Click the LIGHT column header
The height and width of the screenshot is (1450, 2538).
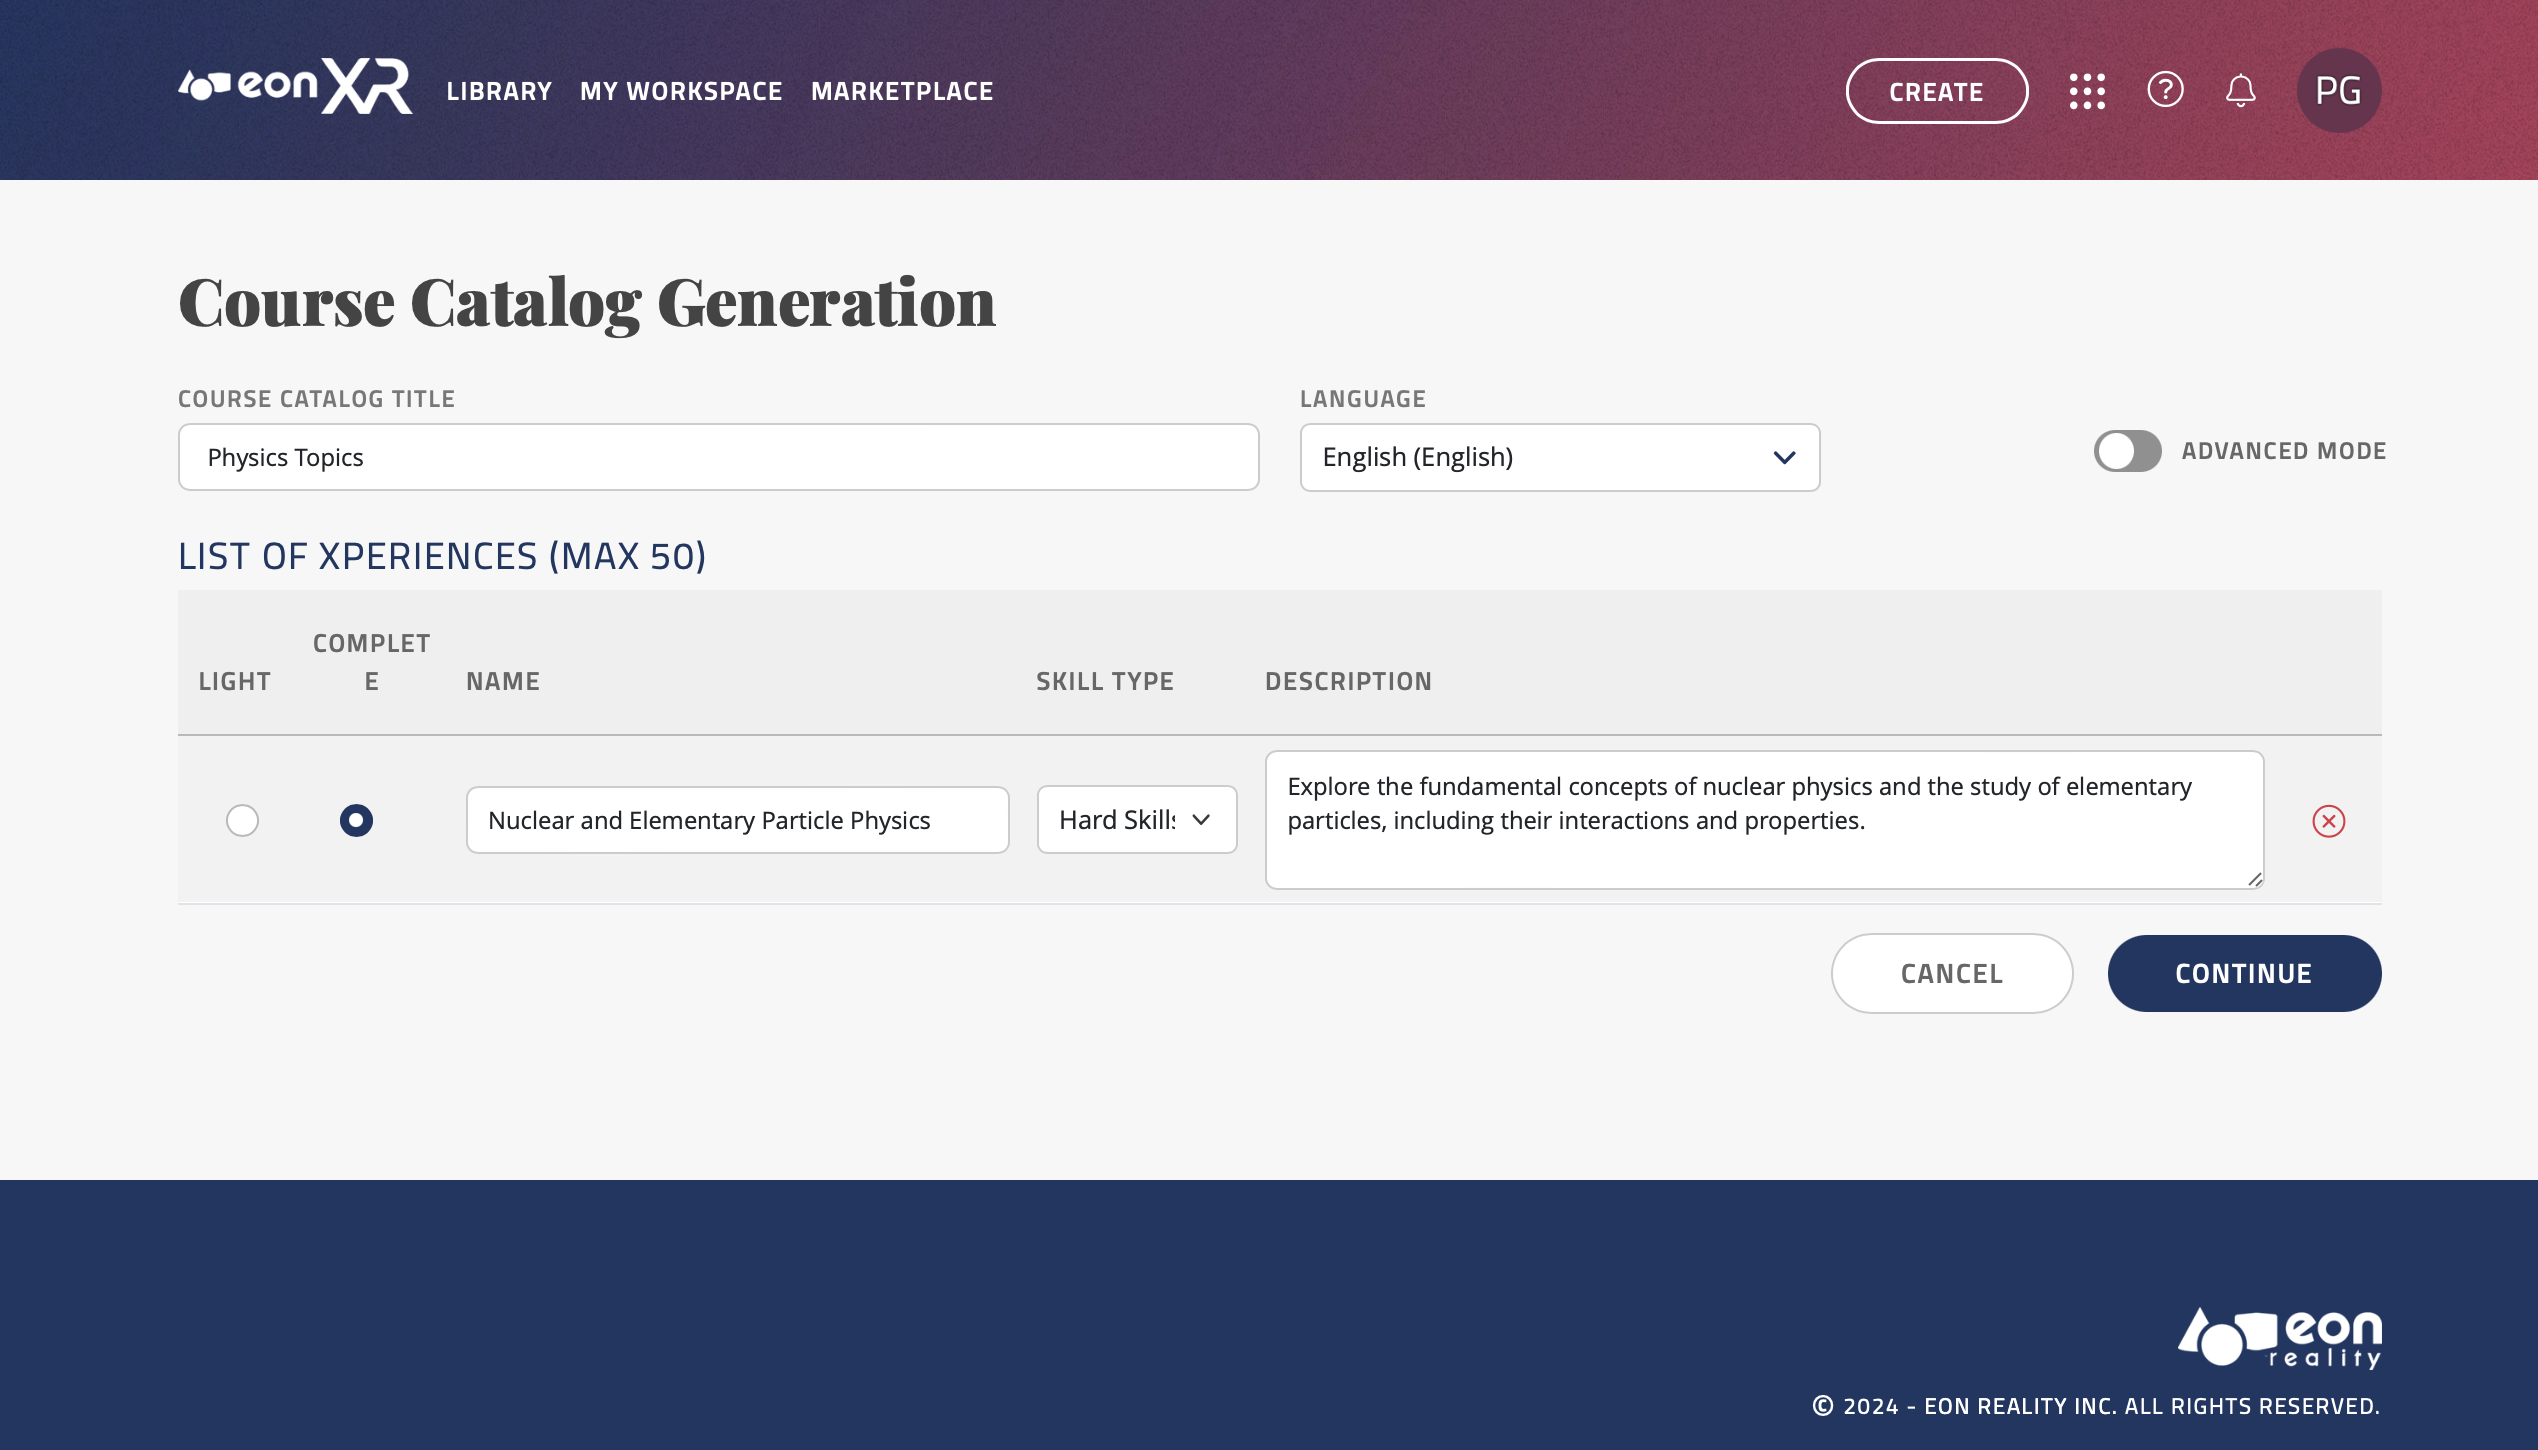[235, 681]
